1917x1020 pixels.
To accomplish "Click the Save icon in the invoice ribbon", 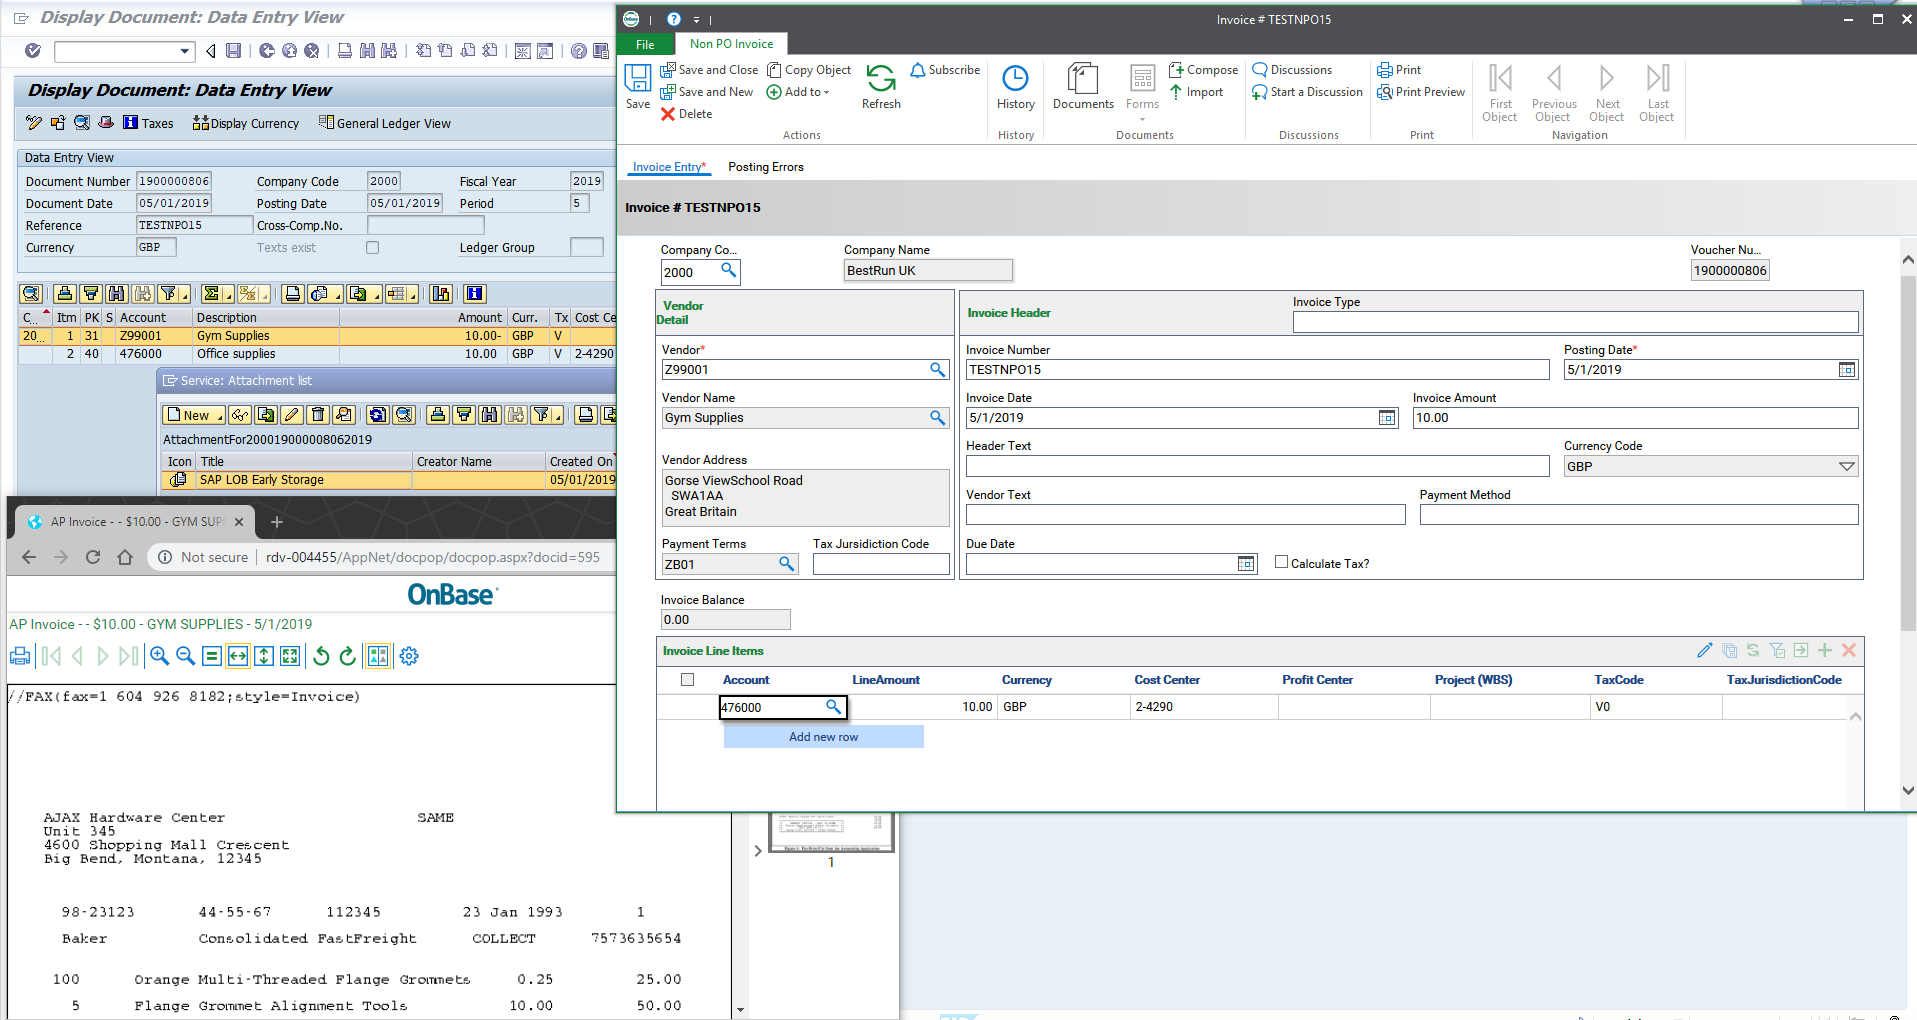I will [x=637, y=79].
